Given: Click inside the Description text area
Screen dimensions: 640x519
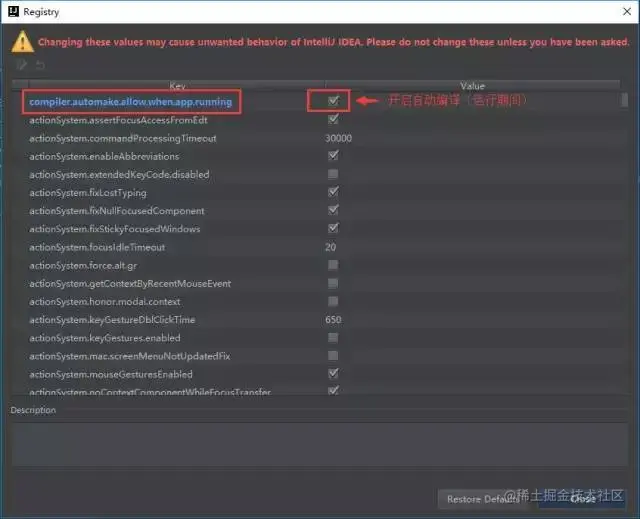Looking at the screenshot, I should tap(320, 444).
